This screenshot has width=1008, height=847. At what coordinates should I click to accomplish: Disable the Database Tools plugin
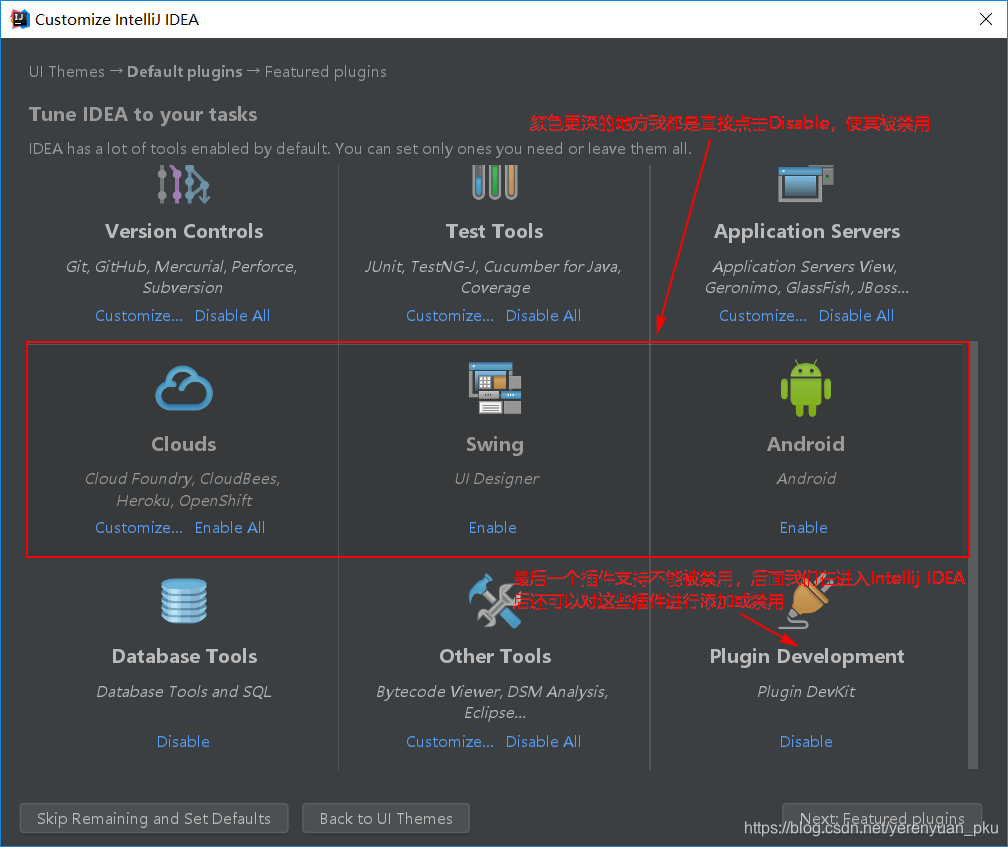click(x=183, y=742)
